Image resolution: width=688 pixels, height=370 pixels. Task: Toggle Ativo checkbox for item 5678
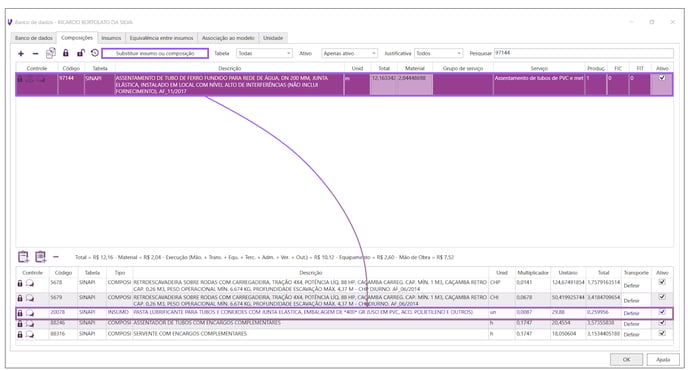pyautogui.click(x=662, y=282)
